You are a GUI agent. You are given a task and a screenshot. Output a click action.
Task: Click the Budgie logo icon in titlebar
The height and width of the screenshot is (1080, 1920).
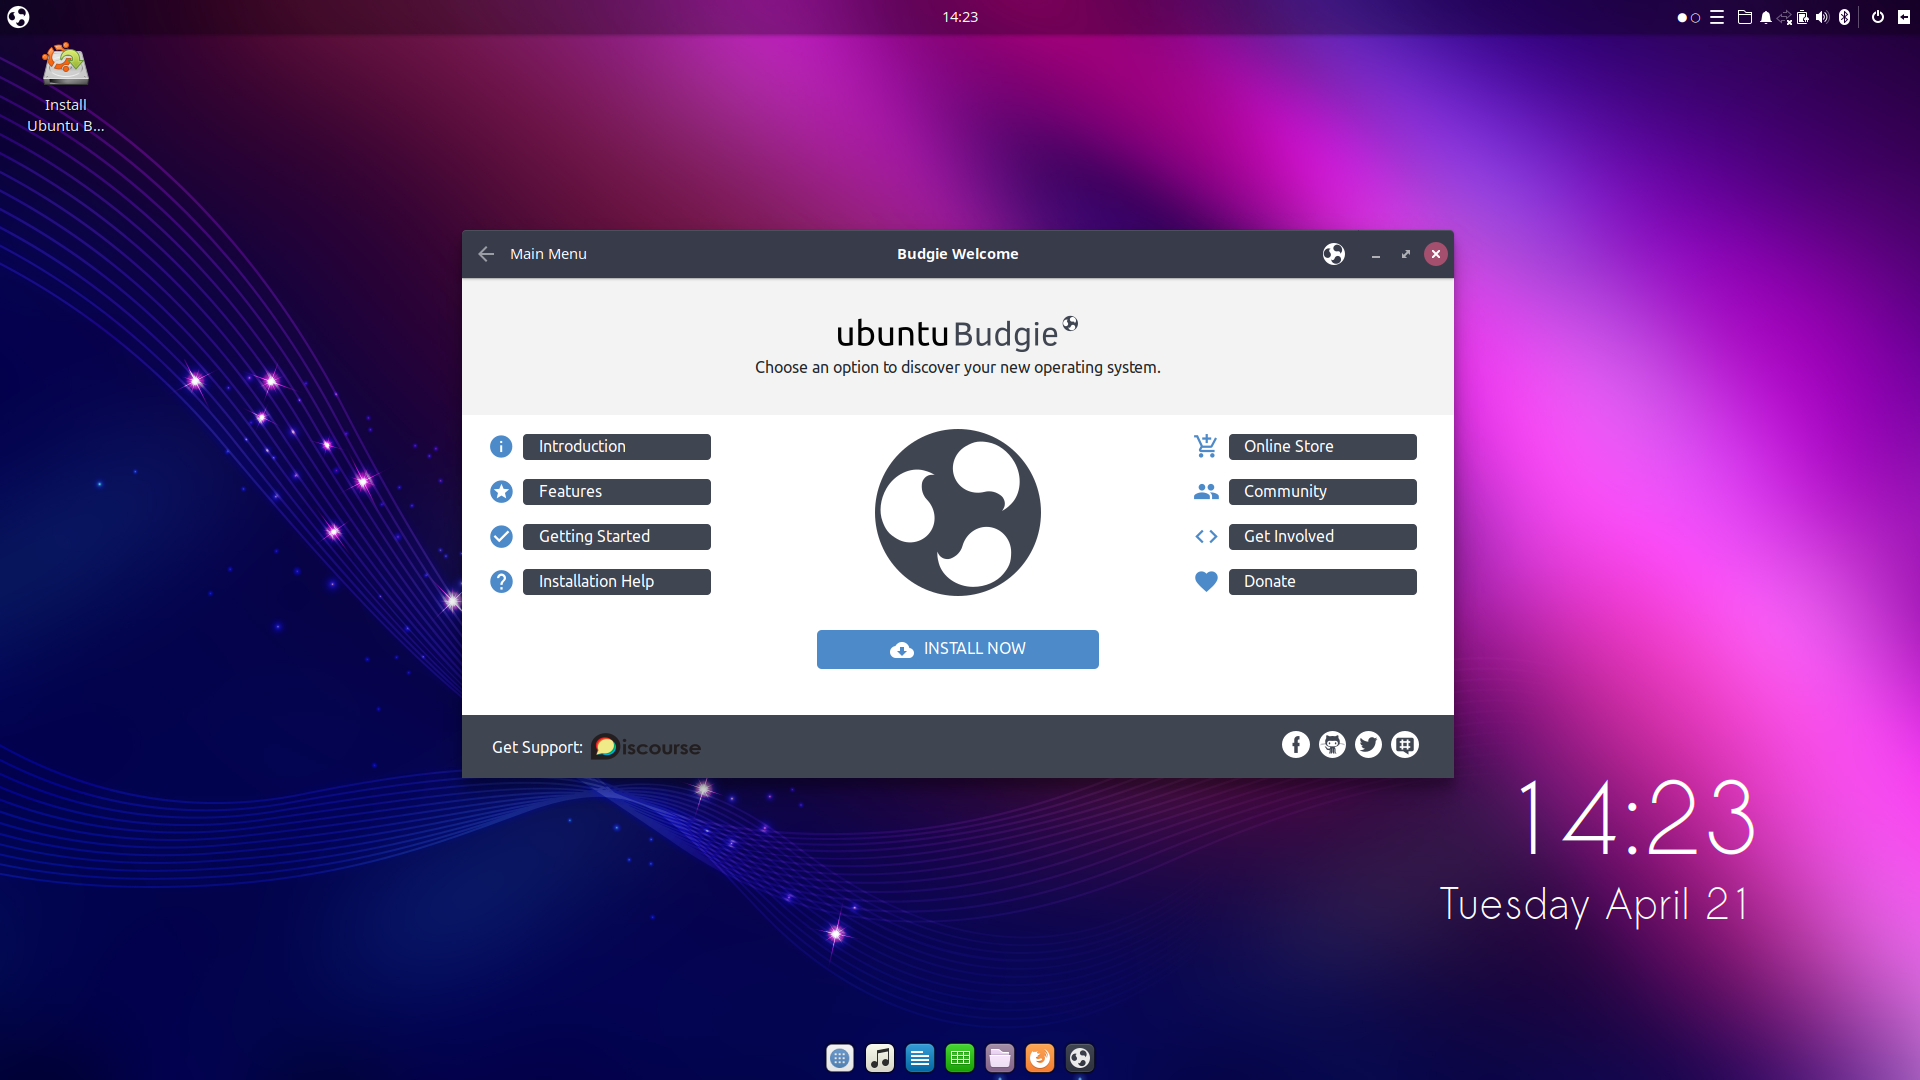pyautogui.click(x=1333, y=254)
